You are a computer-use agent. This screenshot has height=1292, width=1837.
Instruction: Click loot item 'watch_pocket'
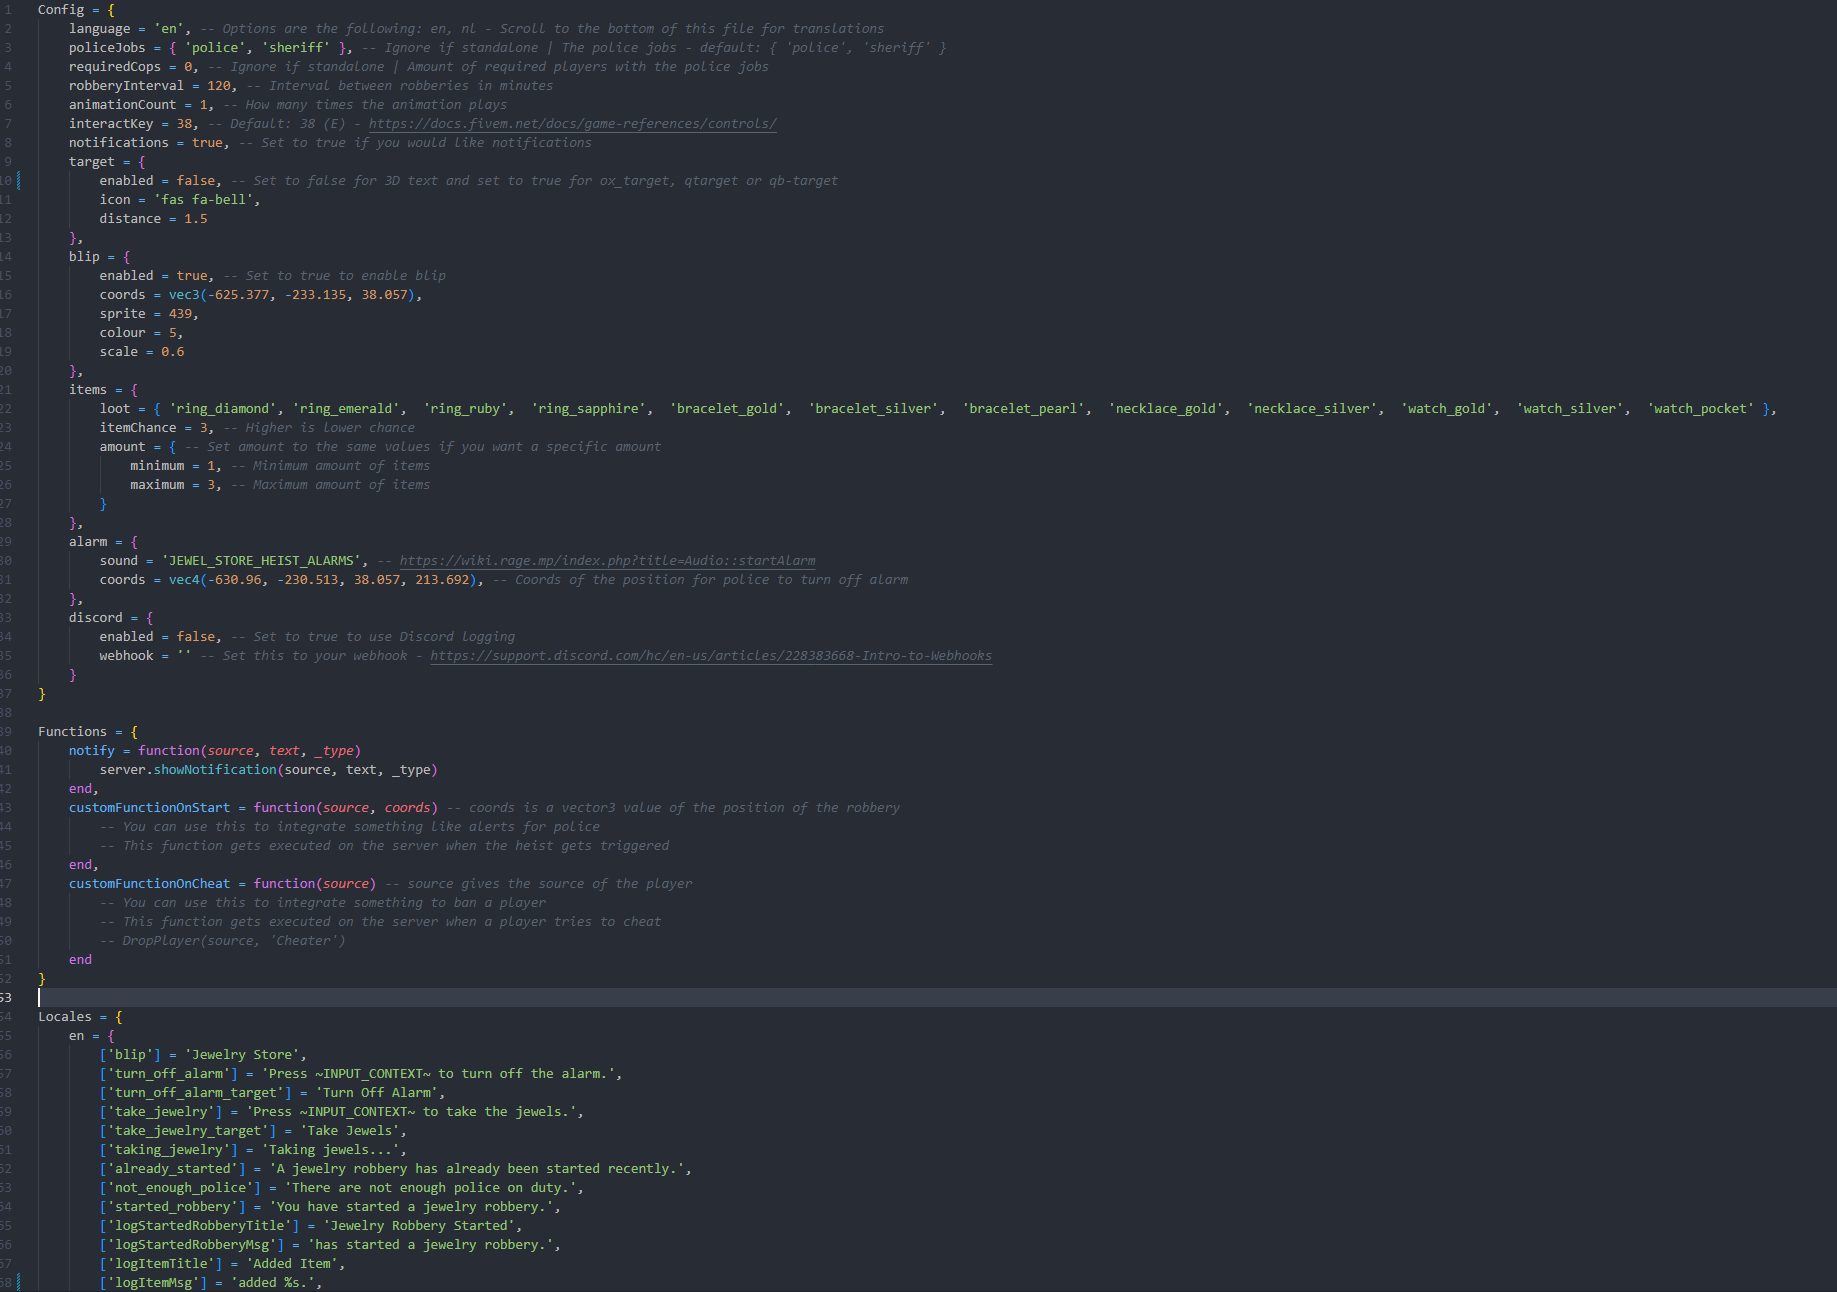(1700, 409)
